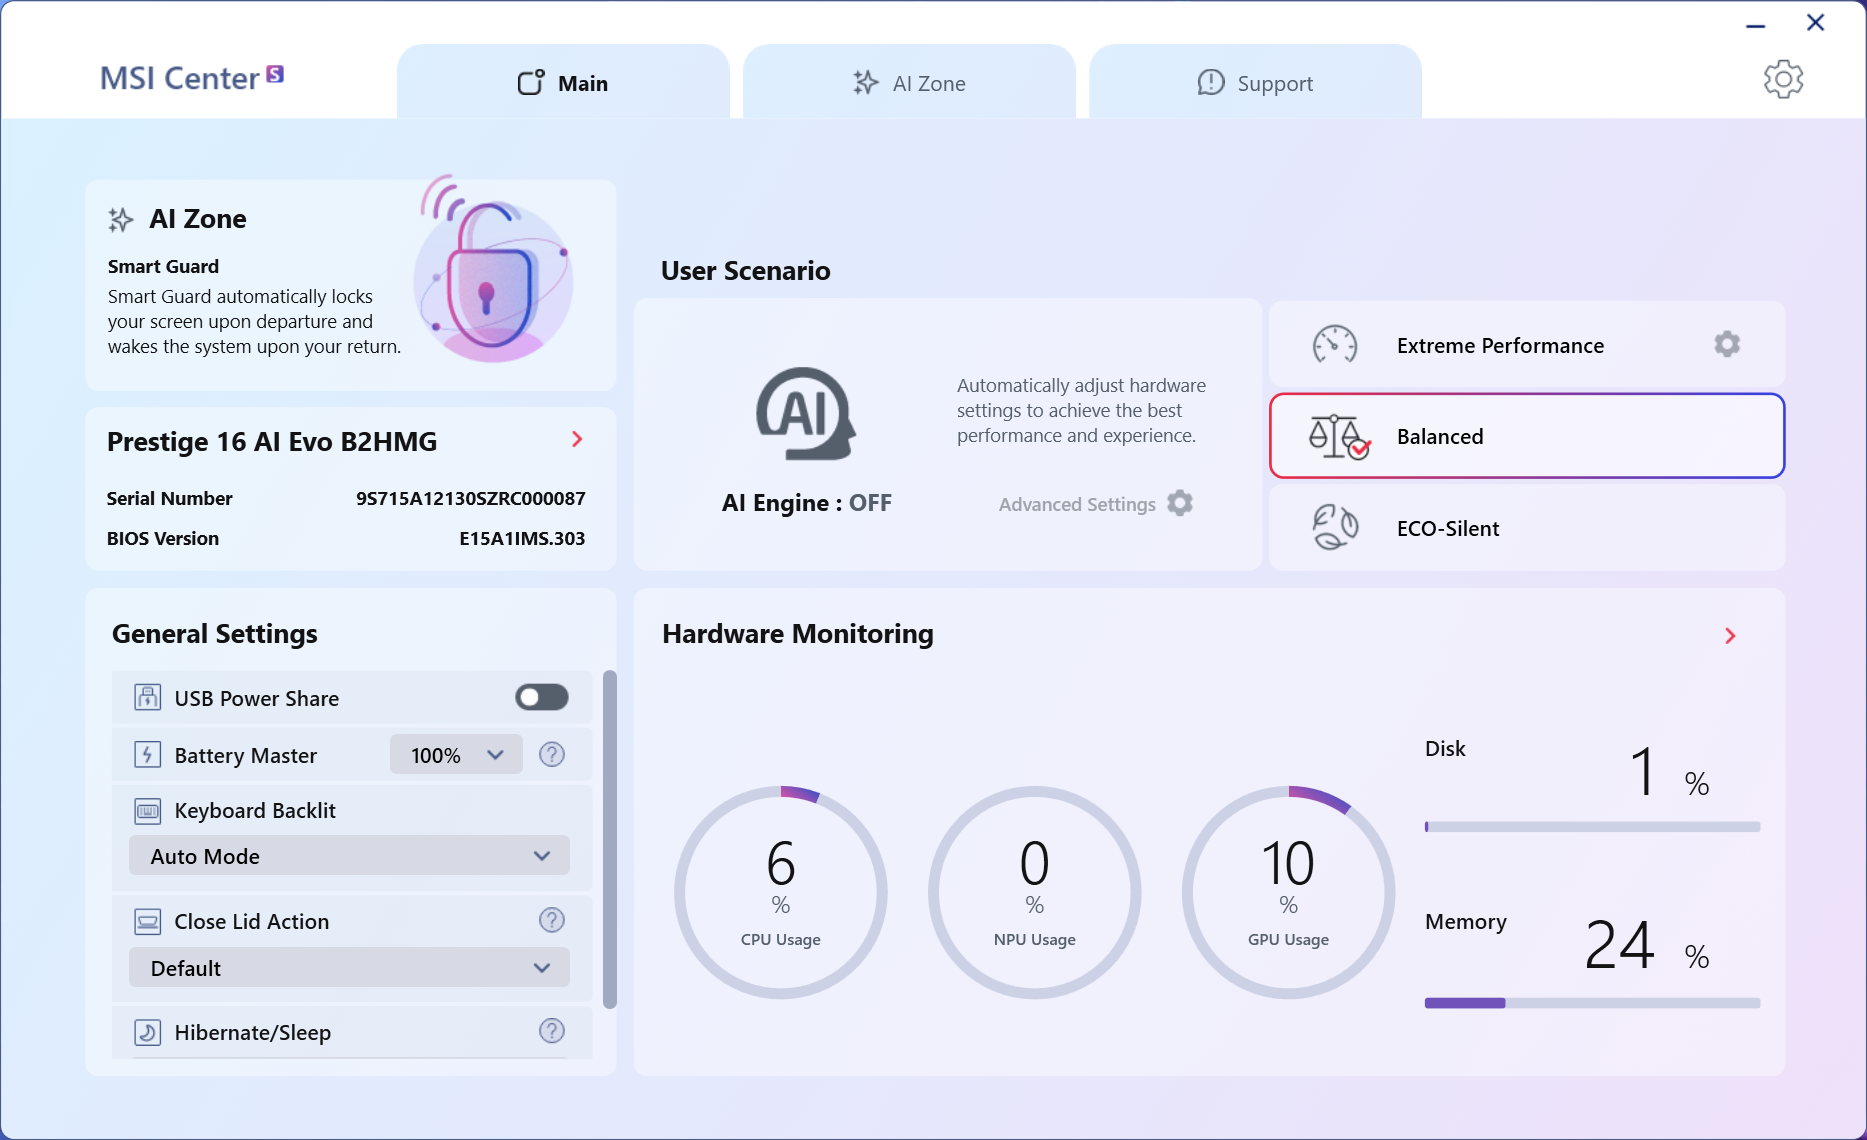
Task: Open the MSI Center settings gear
Action: [x=1782, y=79]
